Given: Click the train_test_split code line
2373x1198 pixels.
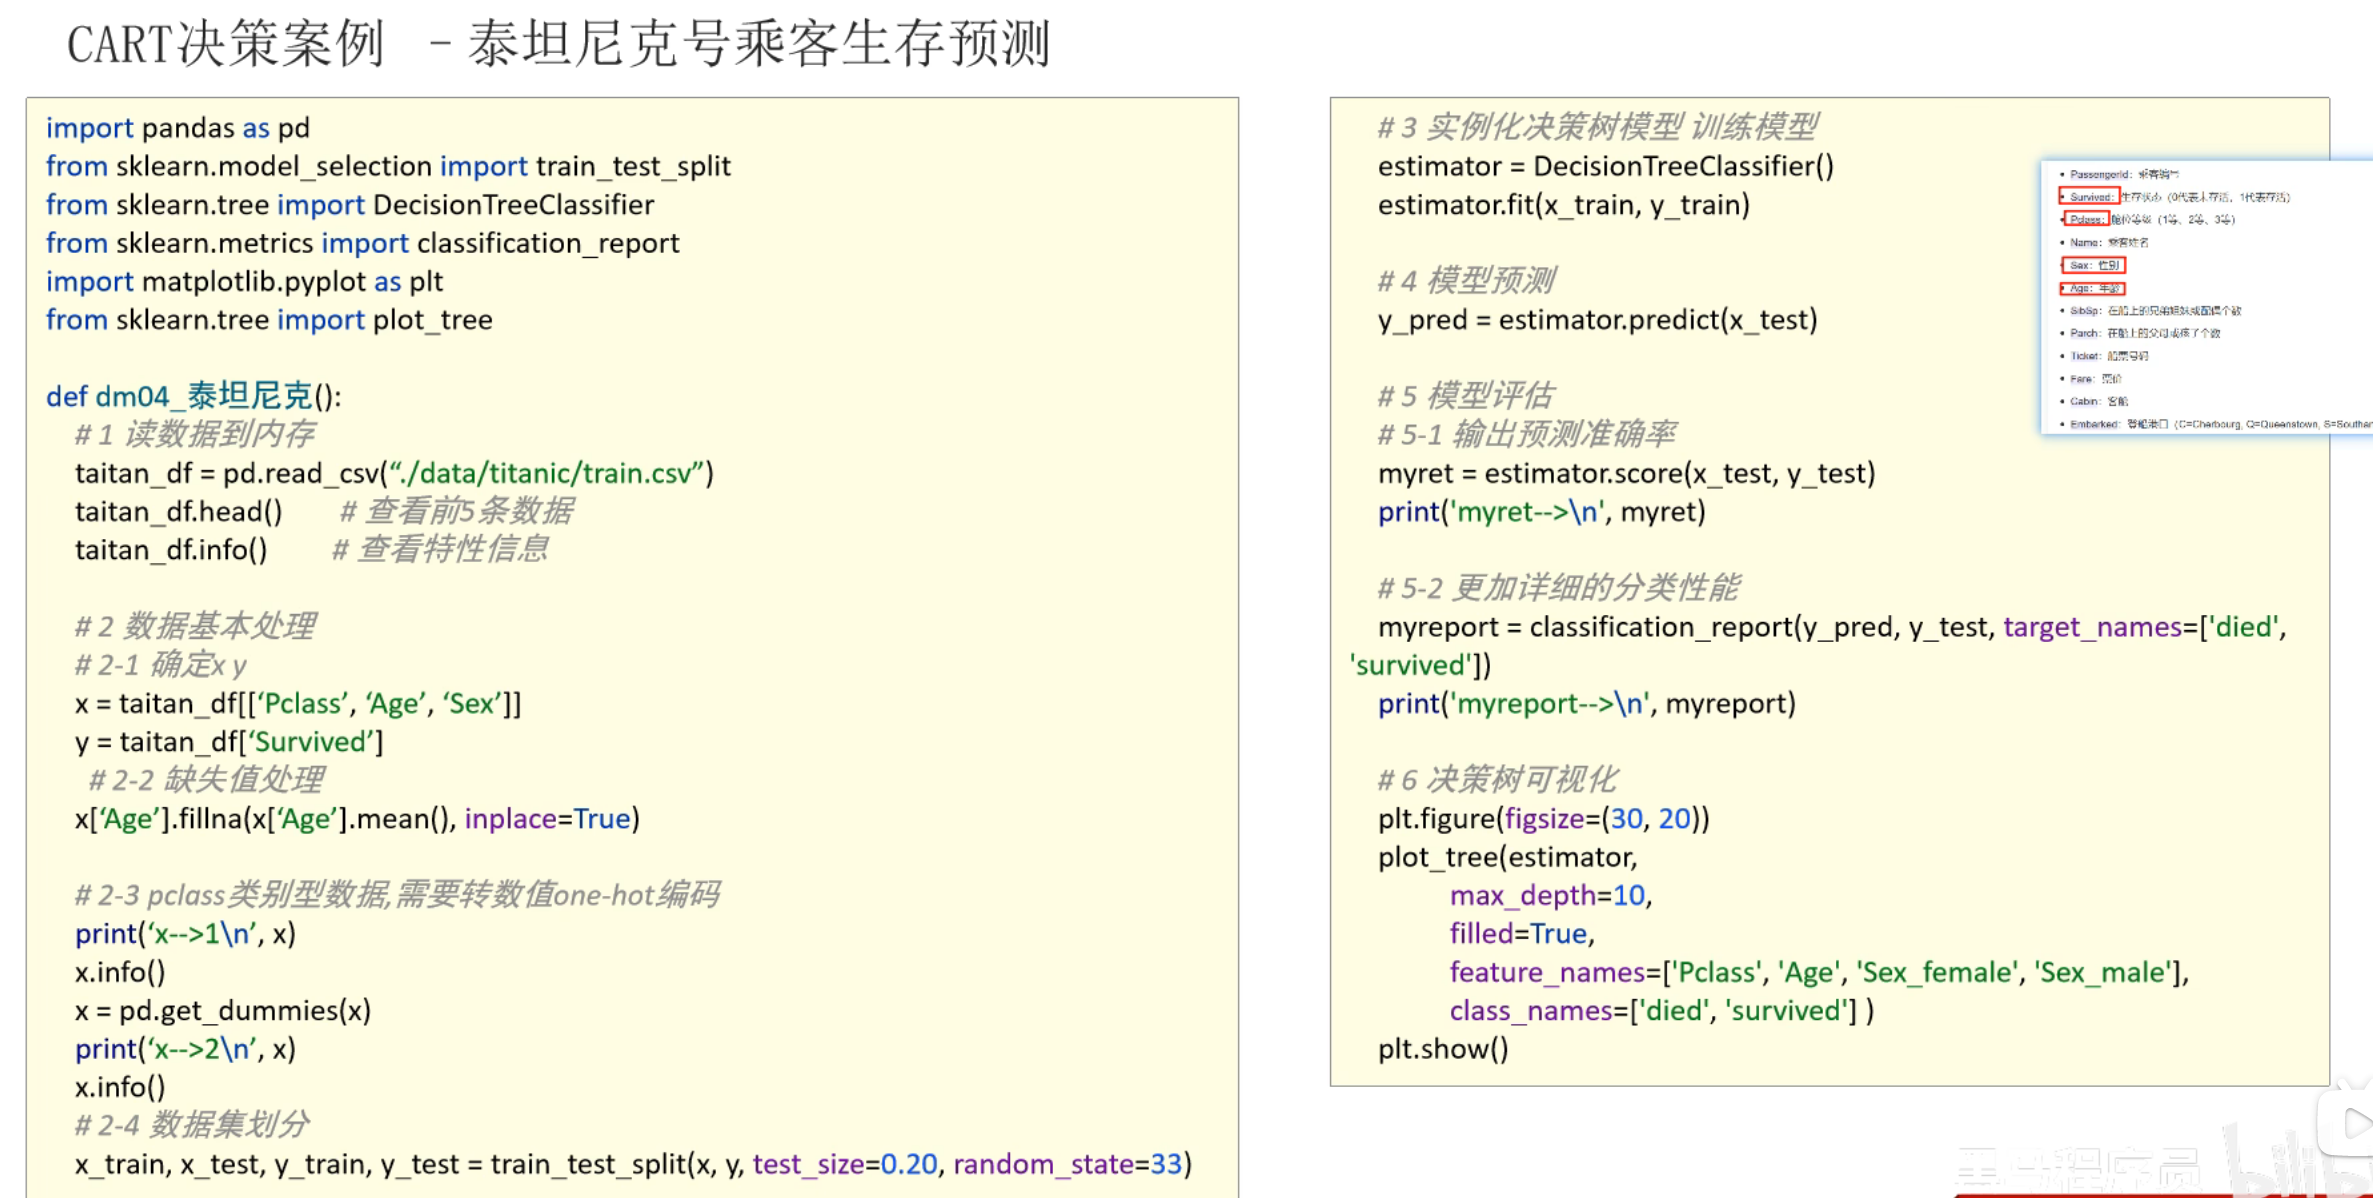Looking at the screenshot, I should click(632, 1164).
